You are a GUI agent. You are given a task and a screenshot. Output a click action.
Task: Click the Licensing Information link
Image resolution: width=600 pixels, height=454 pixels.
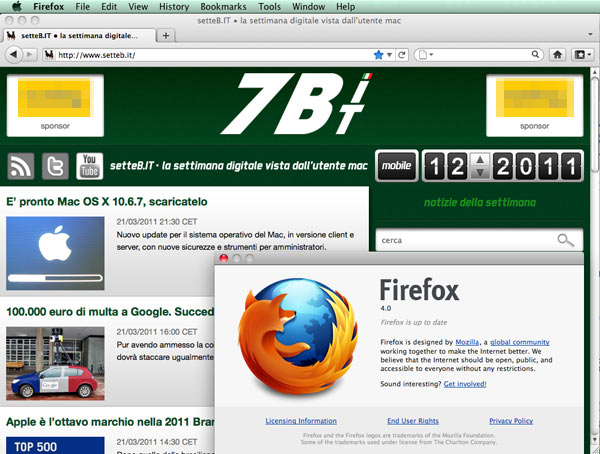pos(301,421)
